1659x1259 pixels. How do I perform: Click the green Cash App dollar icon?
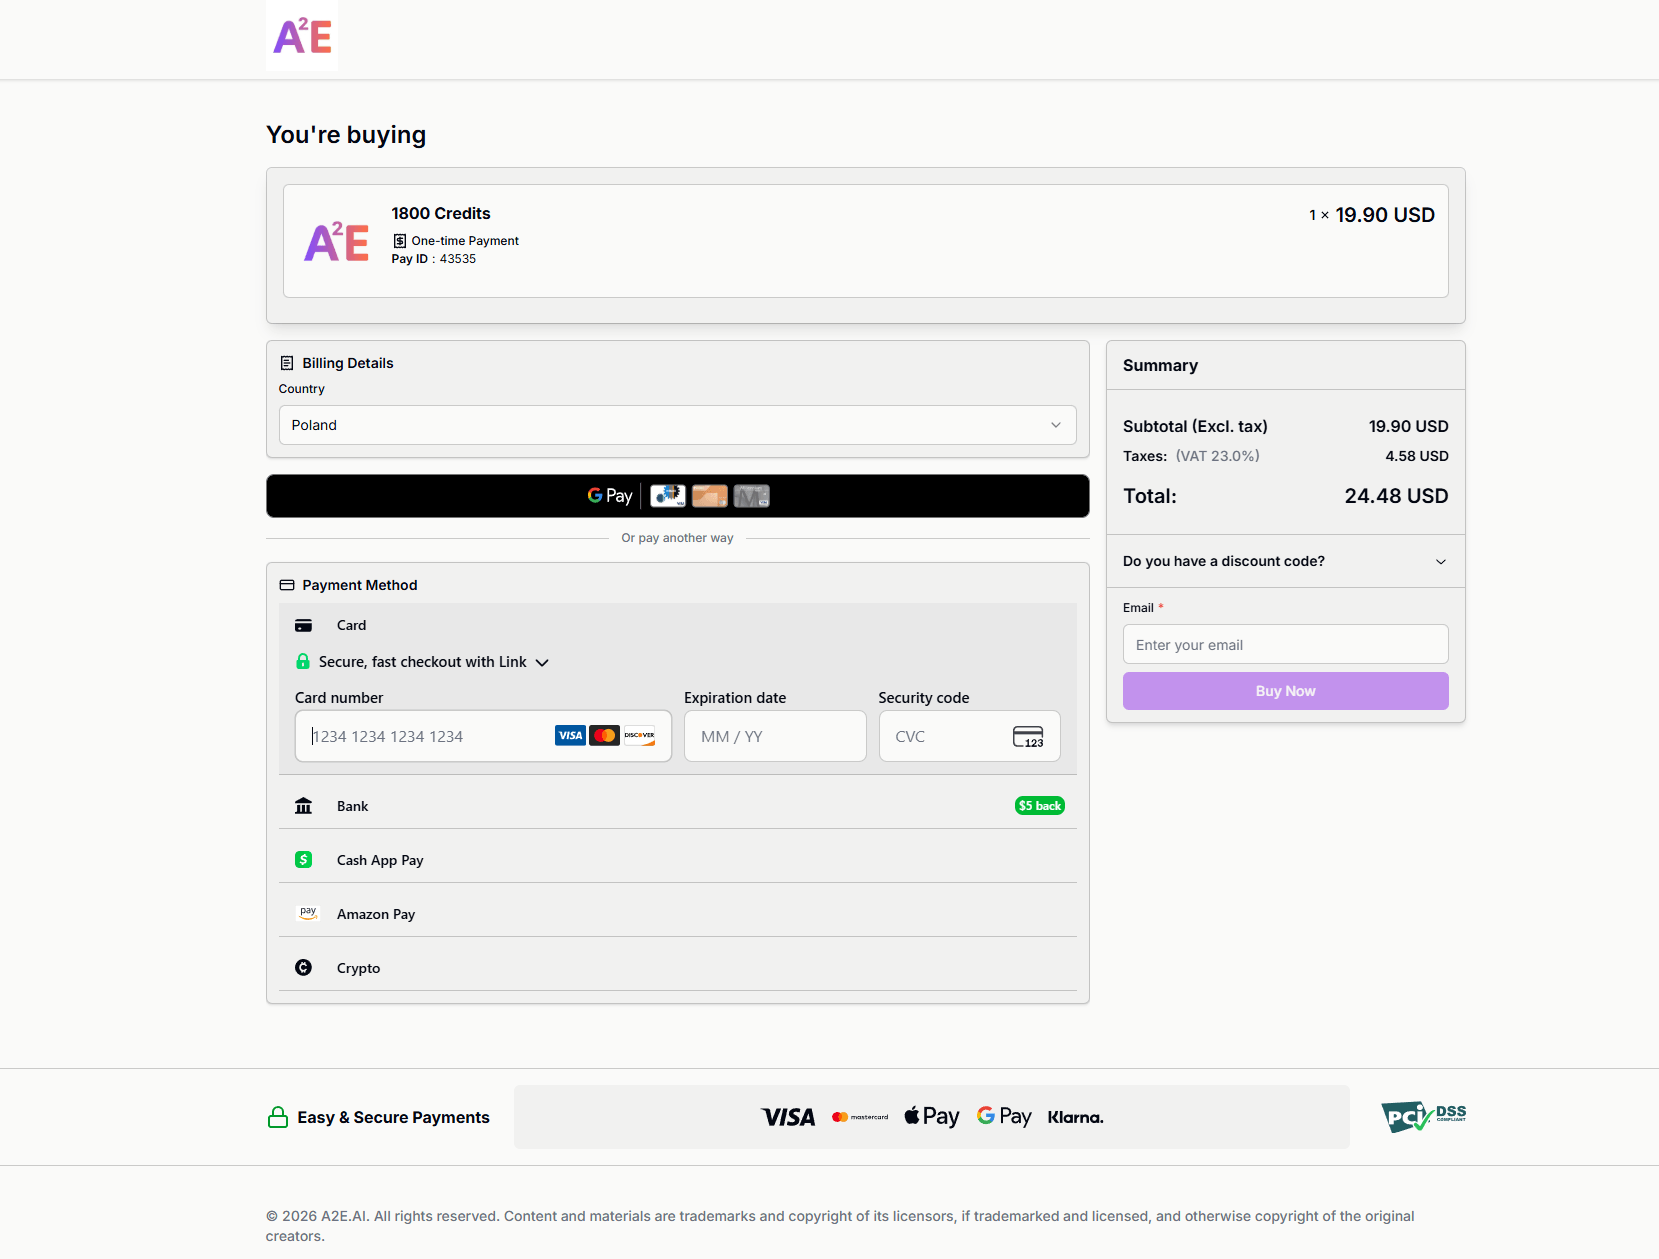pyautogui.click(x=303, y=859)
